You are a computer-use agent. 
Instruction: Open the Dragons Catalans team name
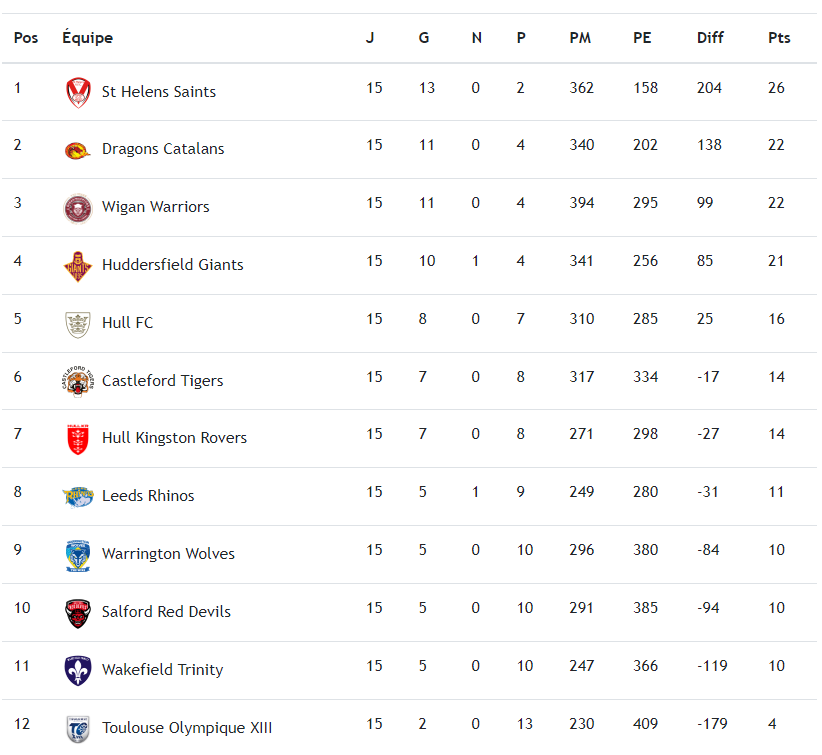tap(163, 149)
